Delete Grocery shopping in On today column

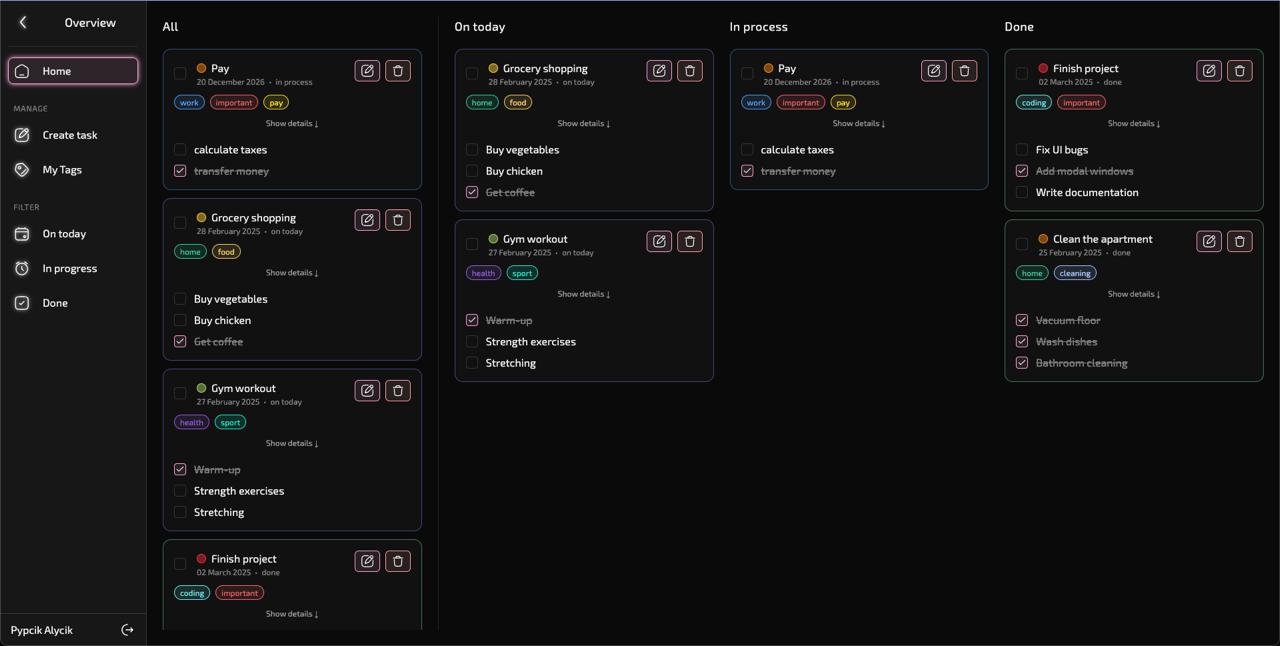click(690, 71)
